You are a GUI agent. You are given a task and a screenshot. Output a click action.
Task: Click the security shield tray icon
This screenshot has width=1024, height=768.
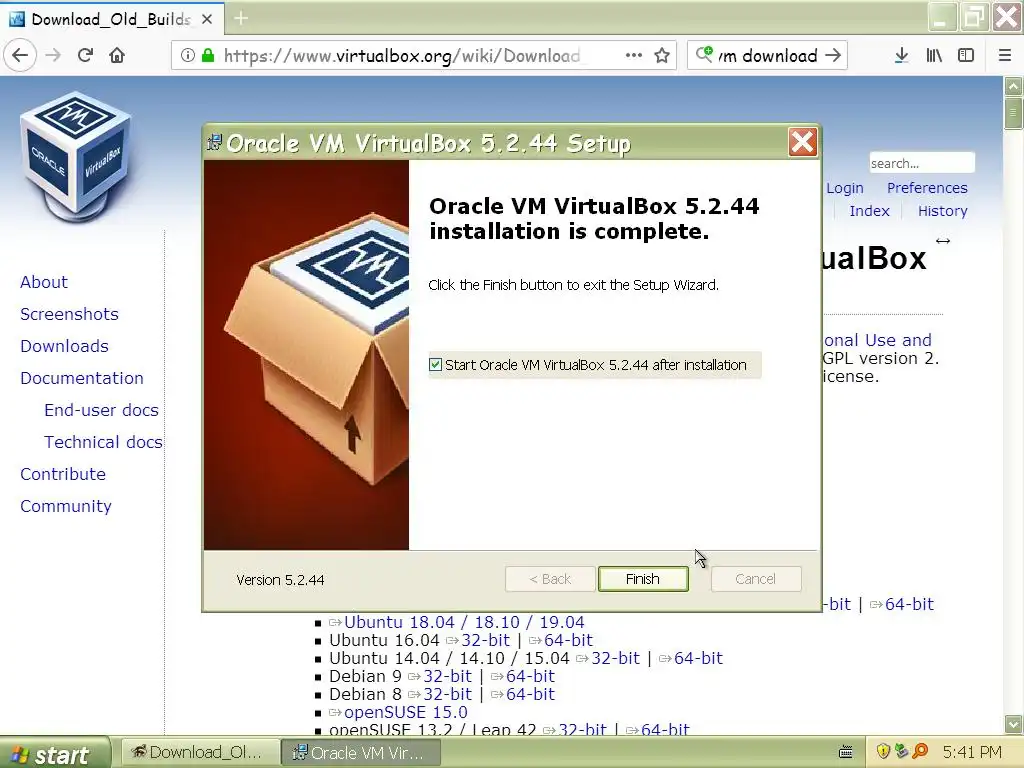pyautogui.click(x=883, y=751)
